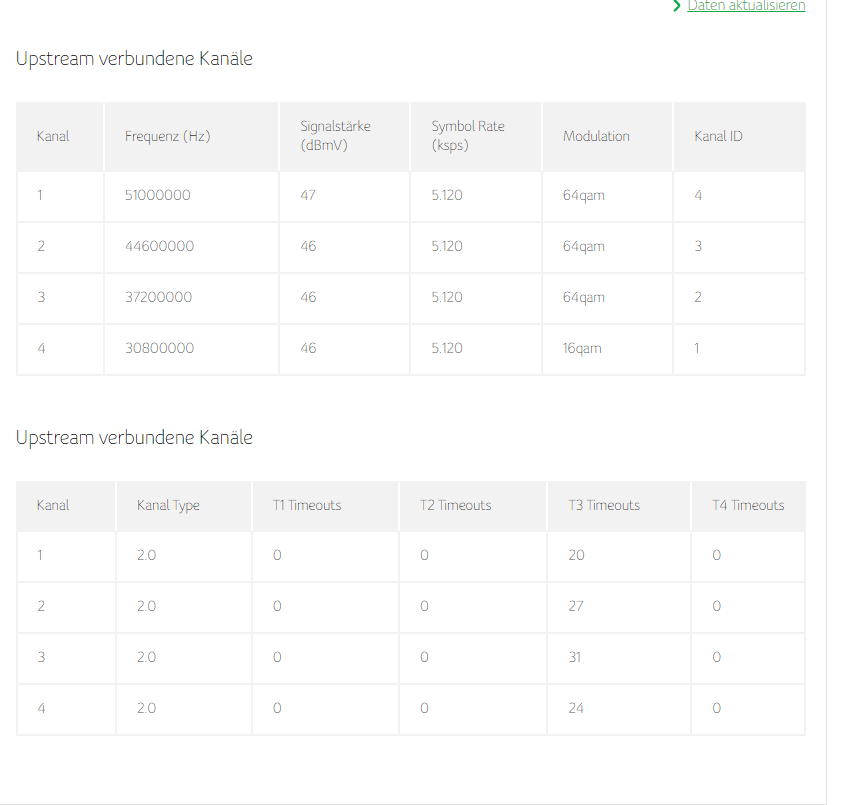Click the Modulation column header
The height and width of the screenshot is (805, 861).
pyautogui.click(x=596, y=136)
